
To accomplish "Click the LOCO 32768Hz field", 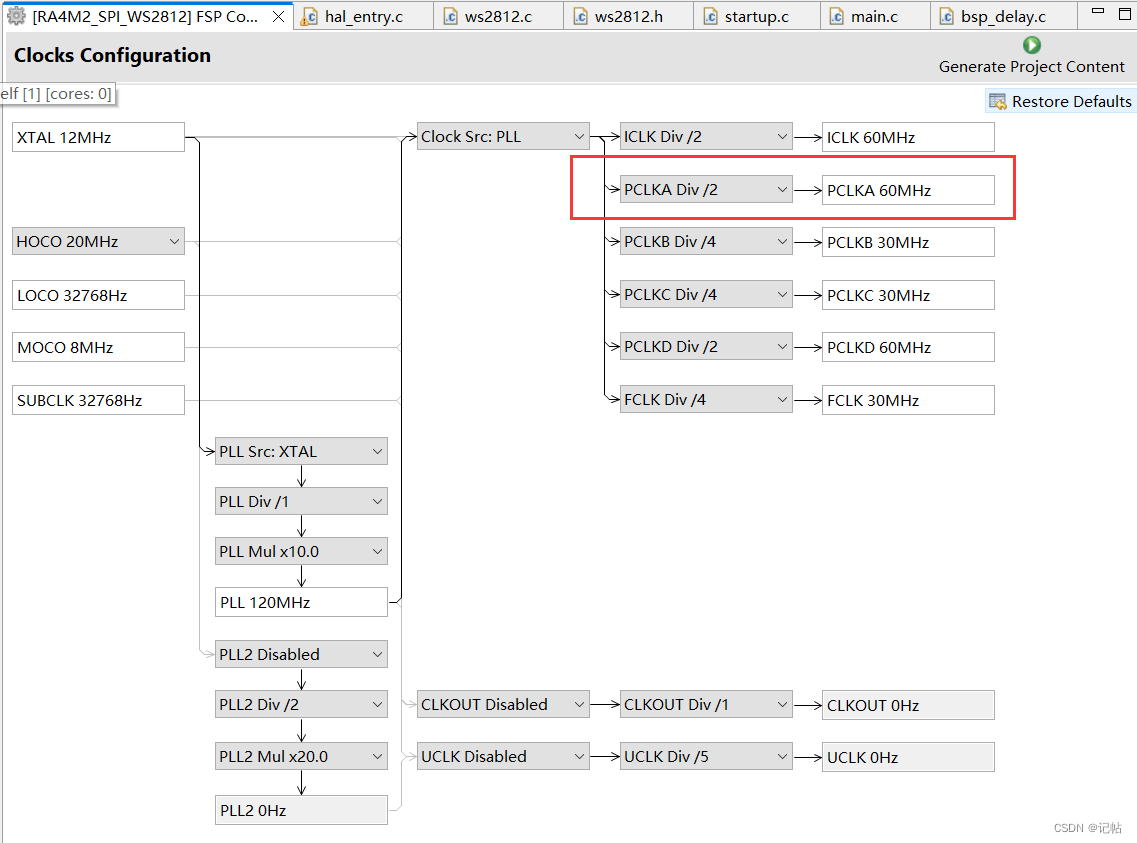I will 98,295.
